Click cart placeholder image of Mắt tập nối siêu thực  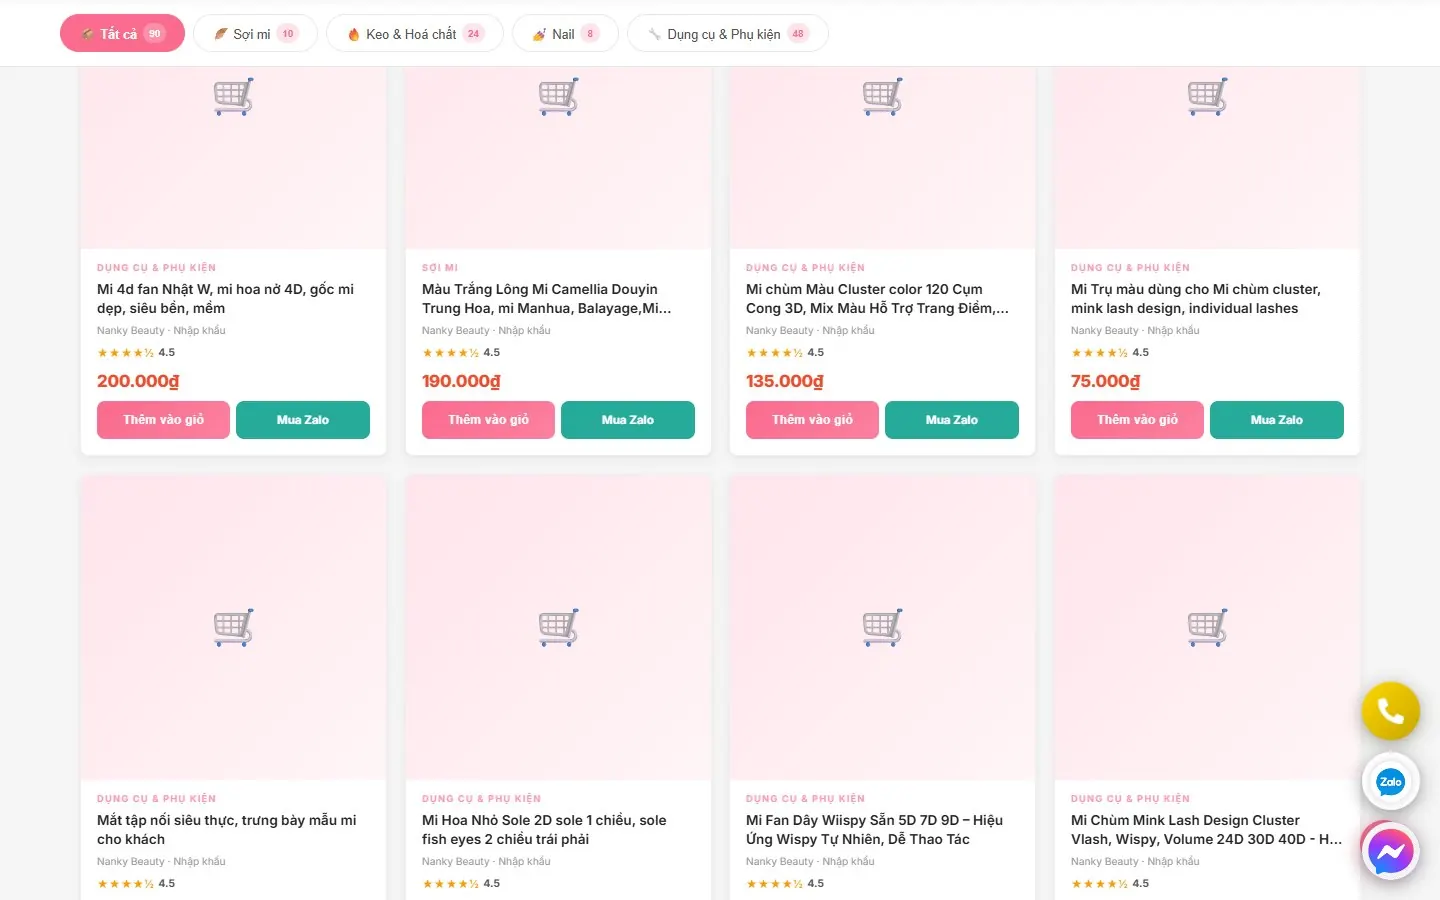pyautogui.click(x=233, y=628)
